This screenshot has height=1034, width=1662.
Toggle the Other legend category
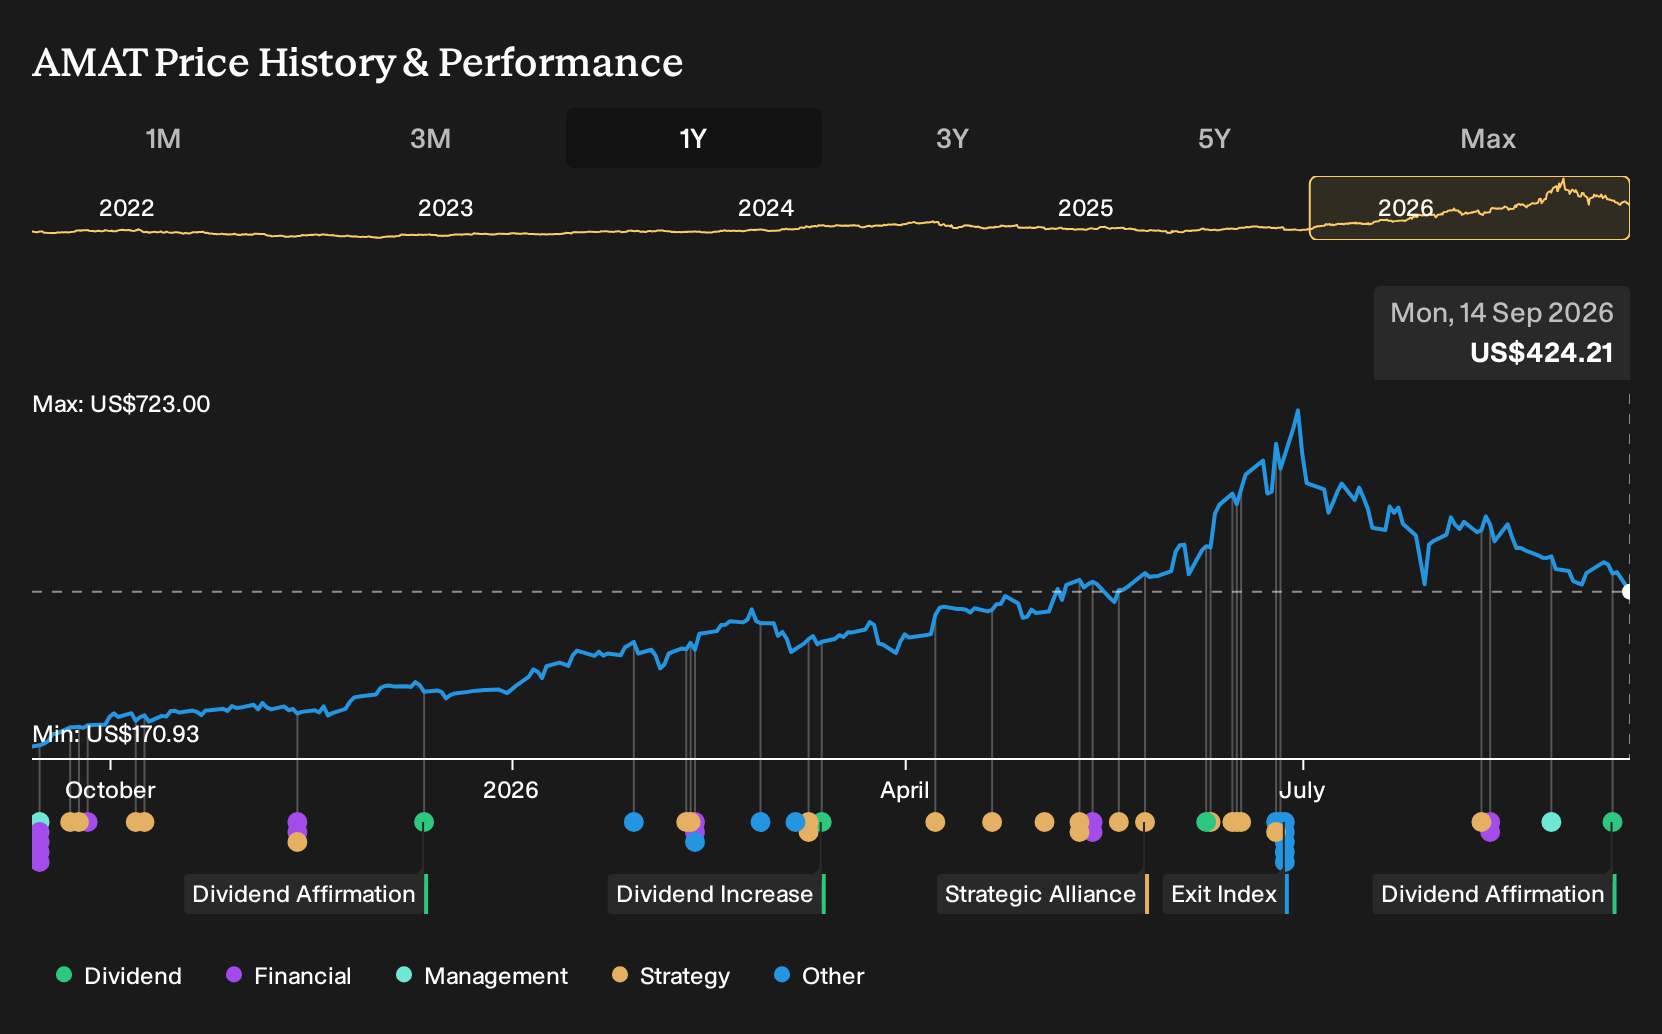tap(819, 975)
